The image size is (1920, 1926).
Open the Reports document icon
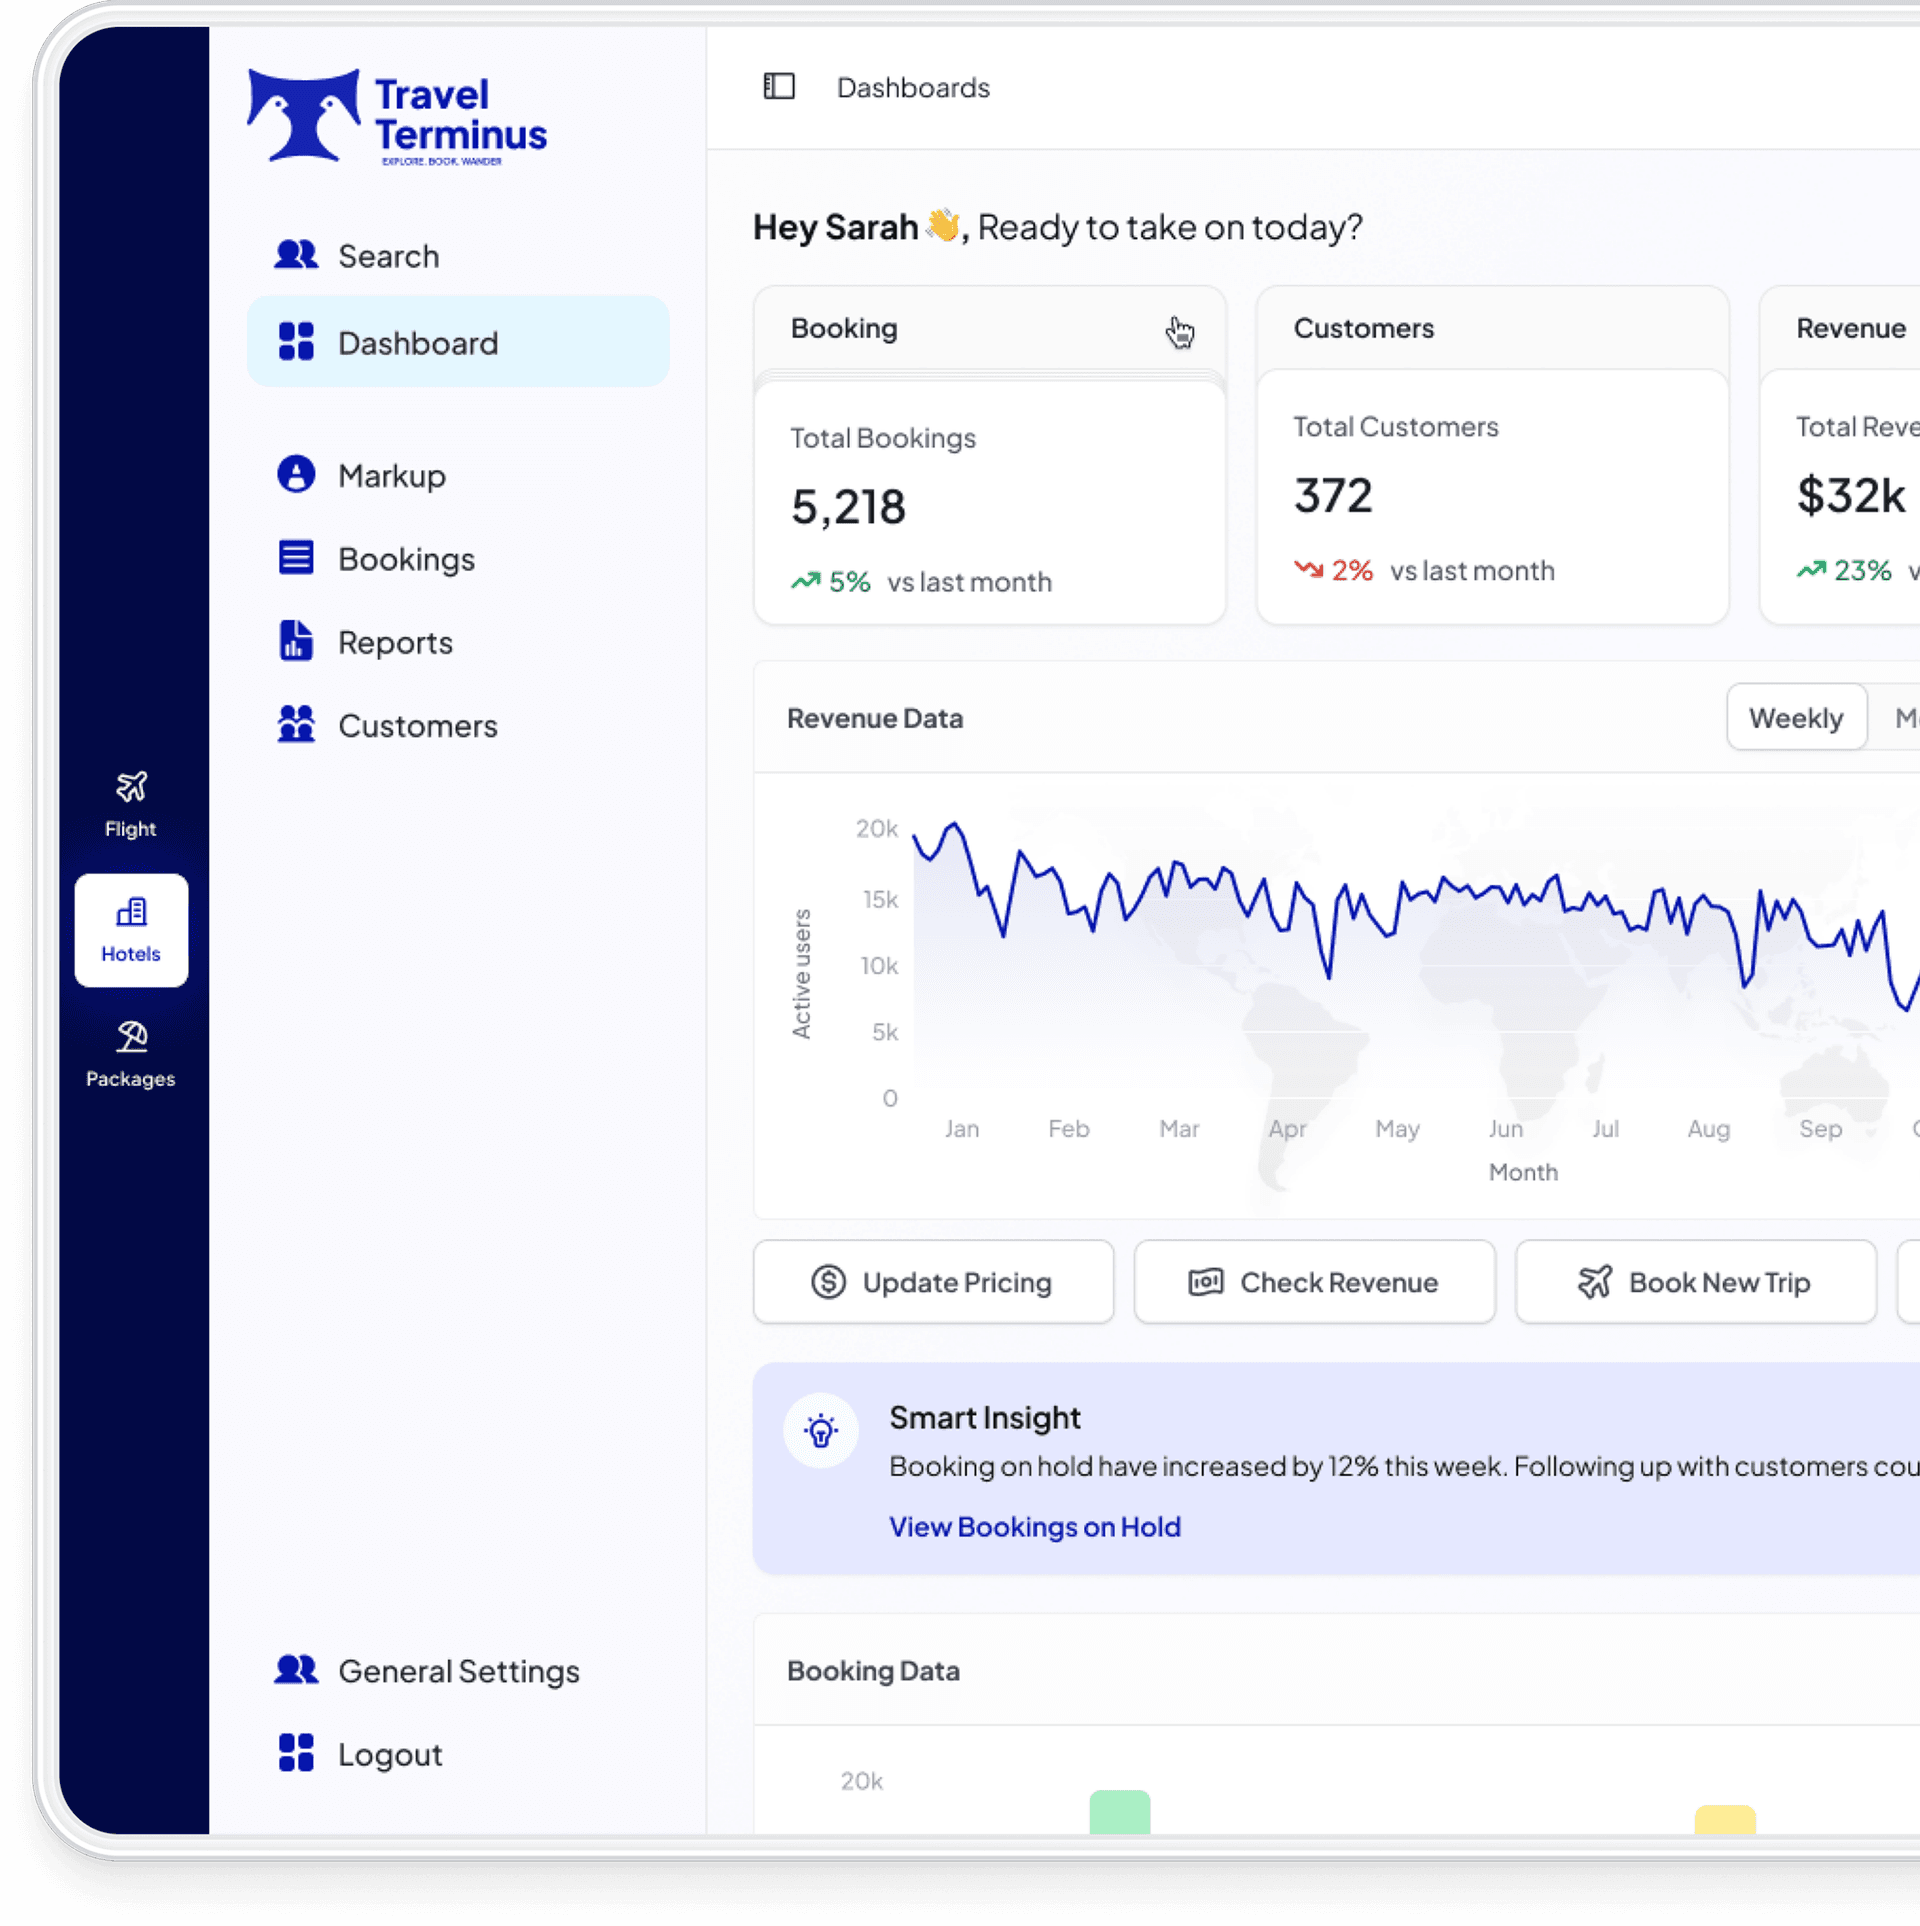(x=296, y=641)
